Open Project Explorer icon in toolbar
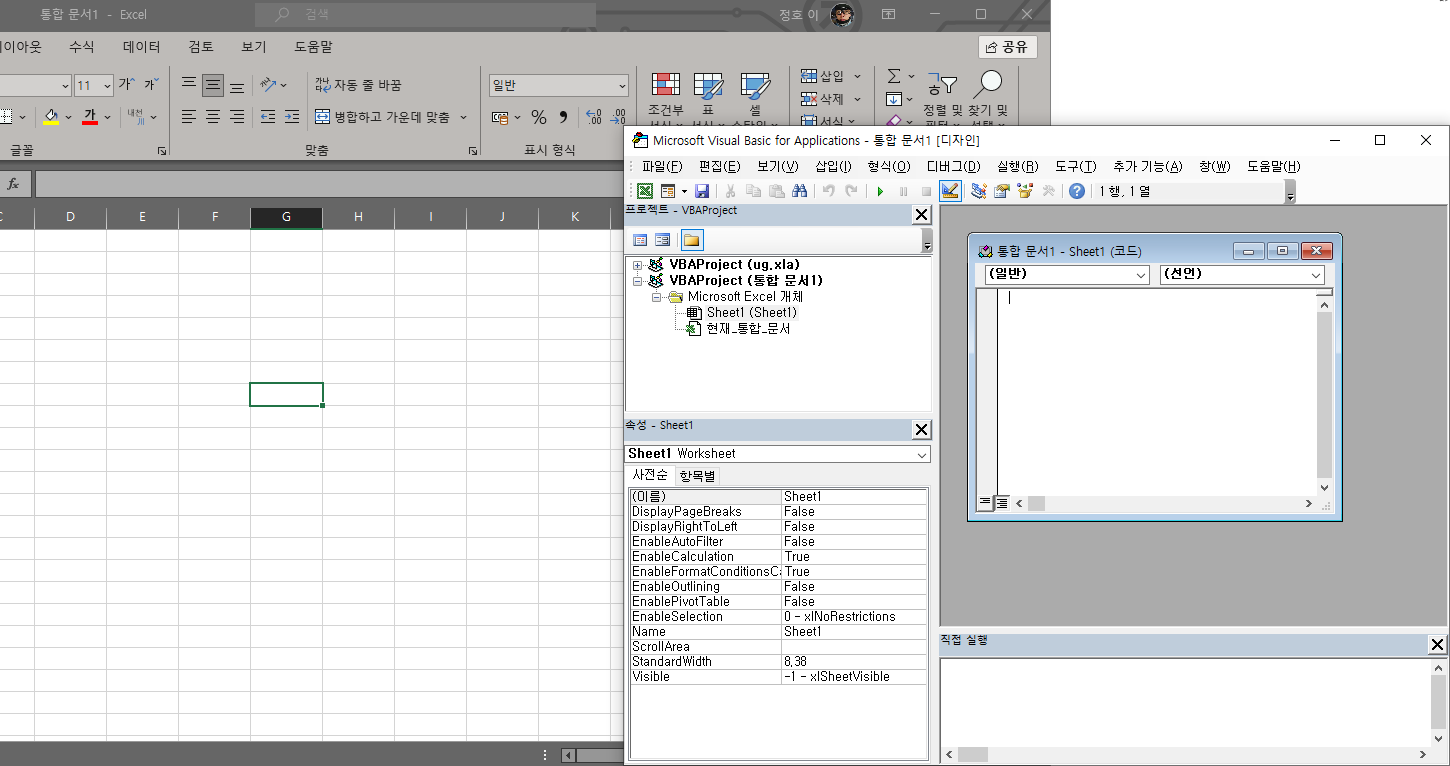The width and height of the screenshot is (1450, 766). click(978, 191)
